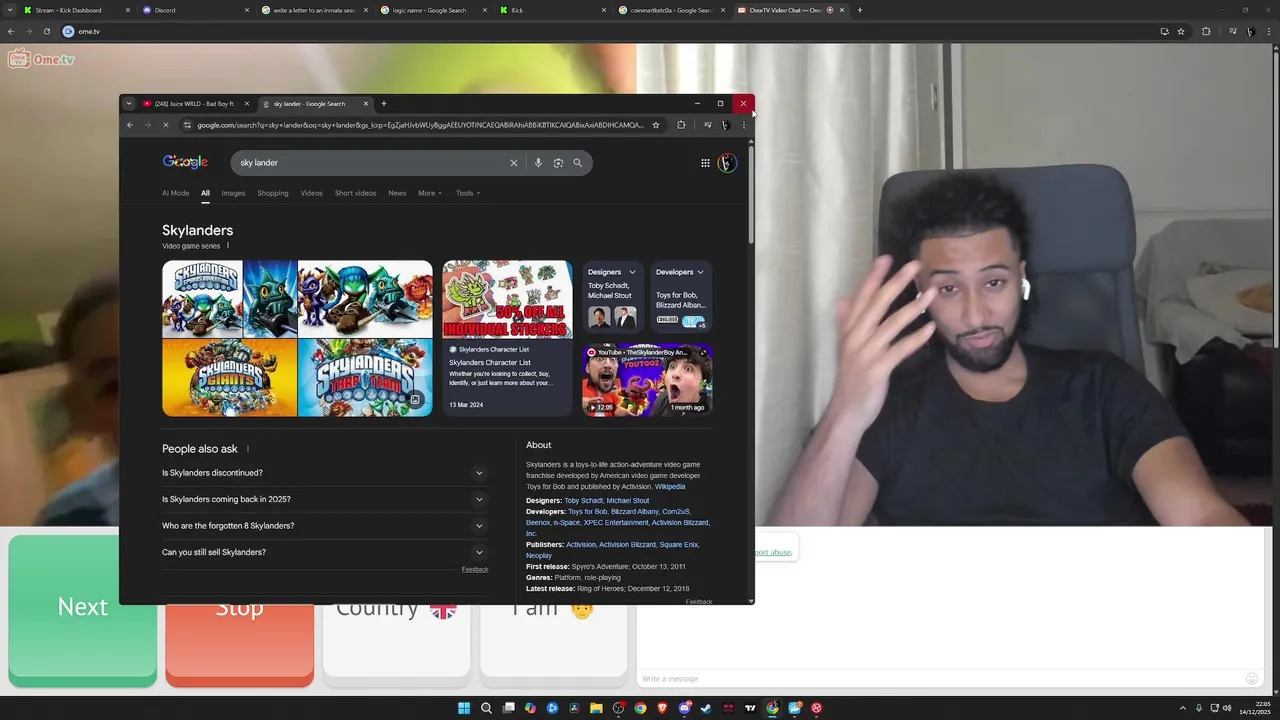Stop loading the Google search page
1280x720 pixels.
pyautogui.click(x=165, y=125)
